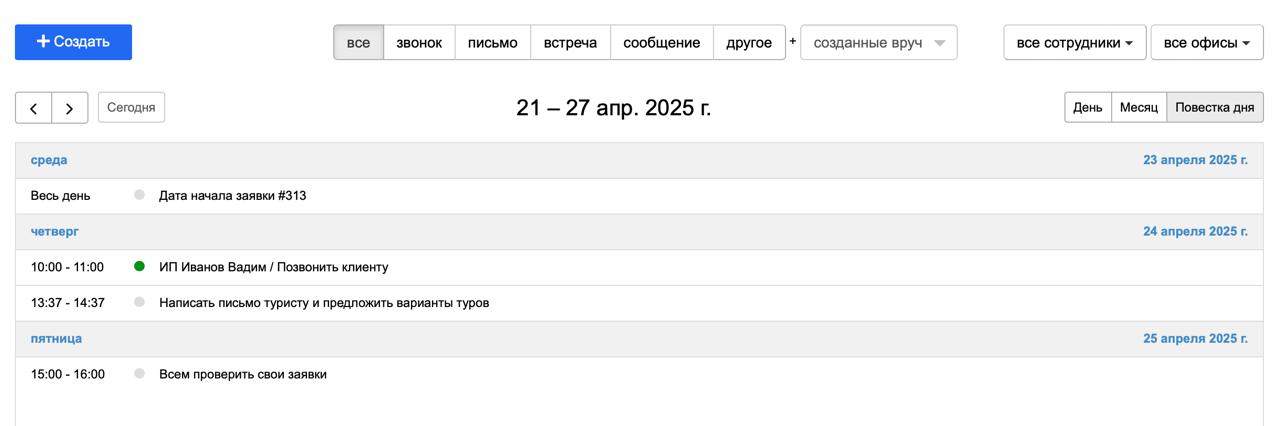
Task: Switch to the День view
Action: point(1087,108)
